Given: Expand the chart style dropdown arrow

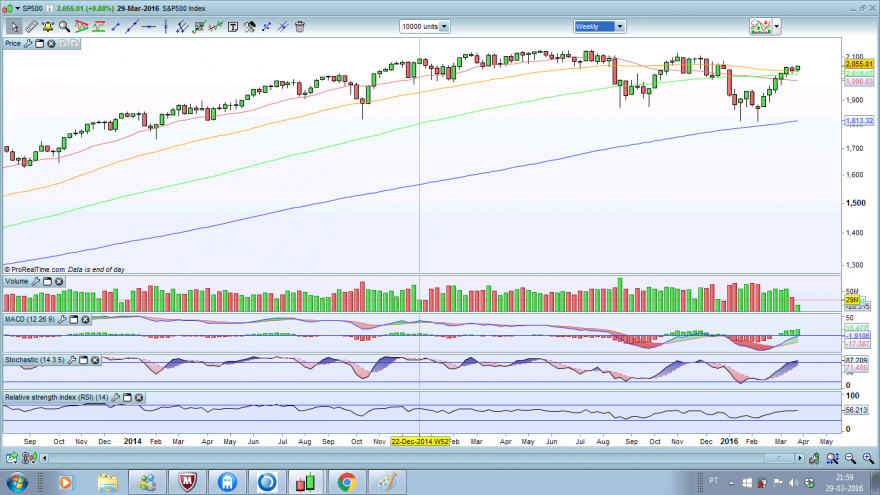Looking at the screenshot, I should click(x=777, y=26).
